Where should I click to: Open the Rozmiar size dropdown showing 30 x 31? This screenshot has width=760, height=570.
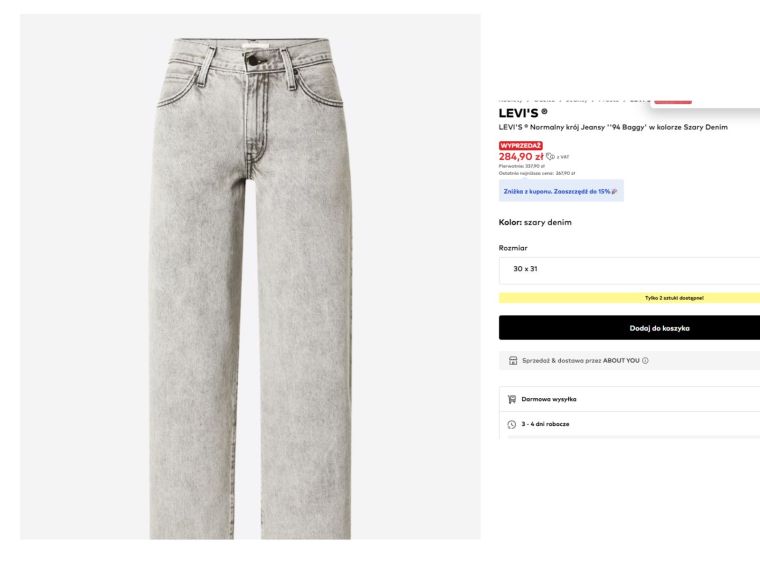629,270
